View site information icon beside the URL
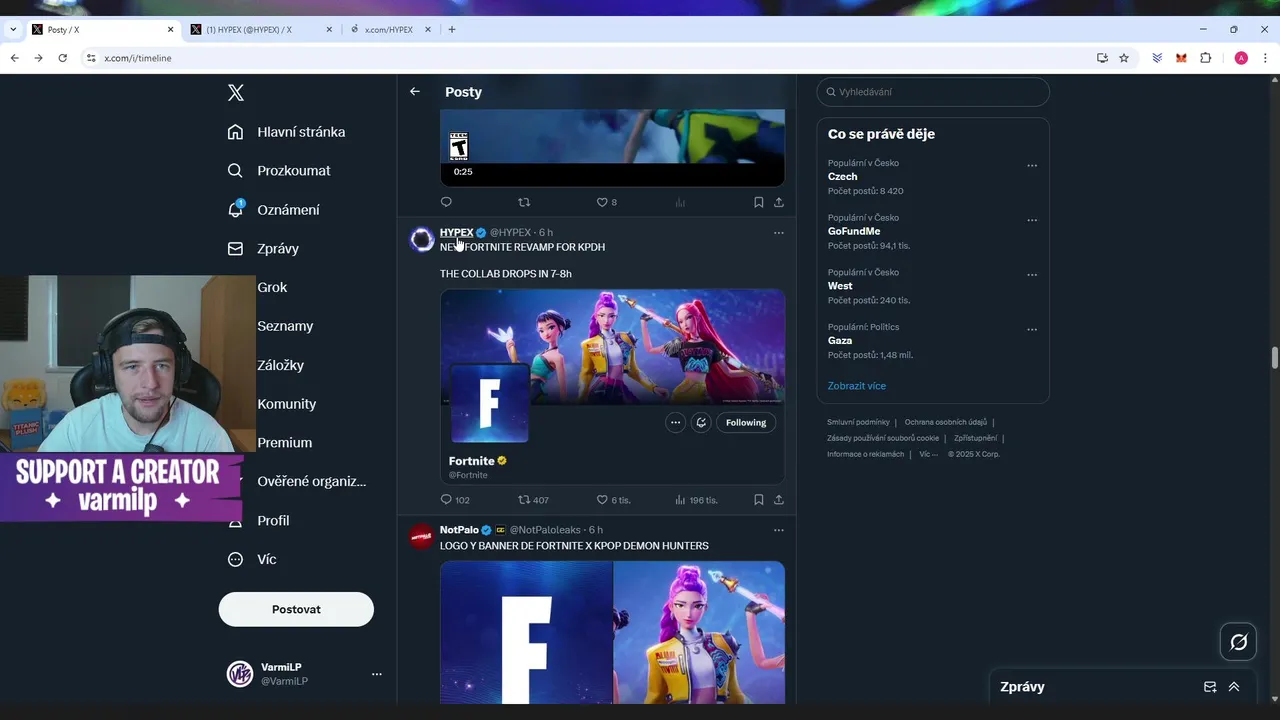 point(91,58)
